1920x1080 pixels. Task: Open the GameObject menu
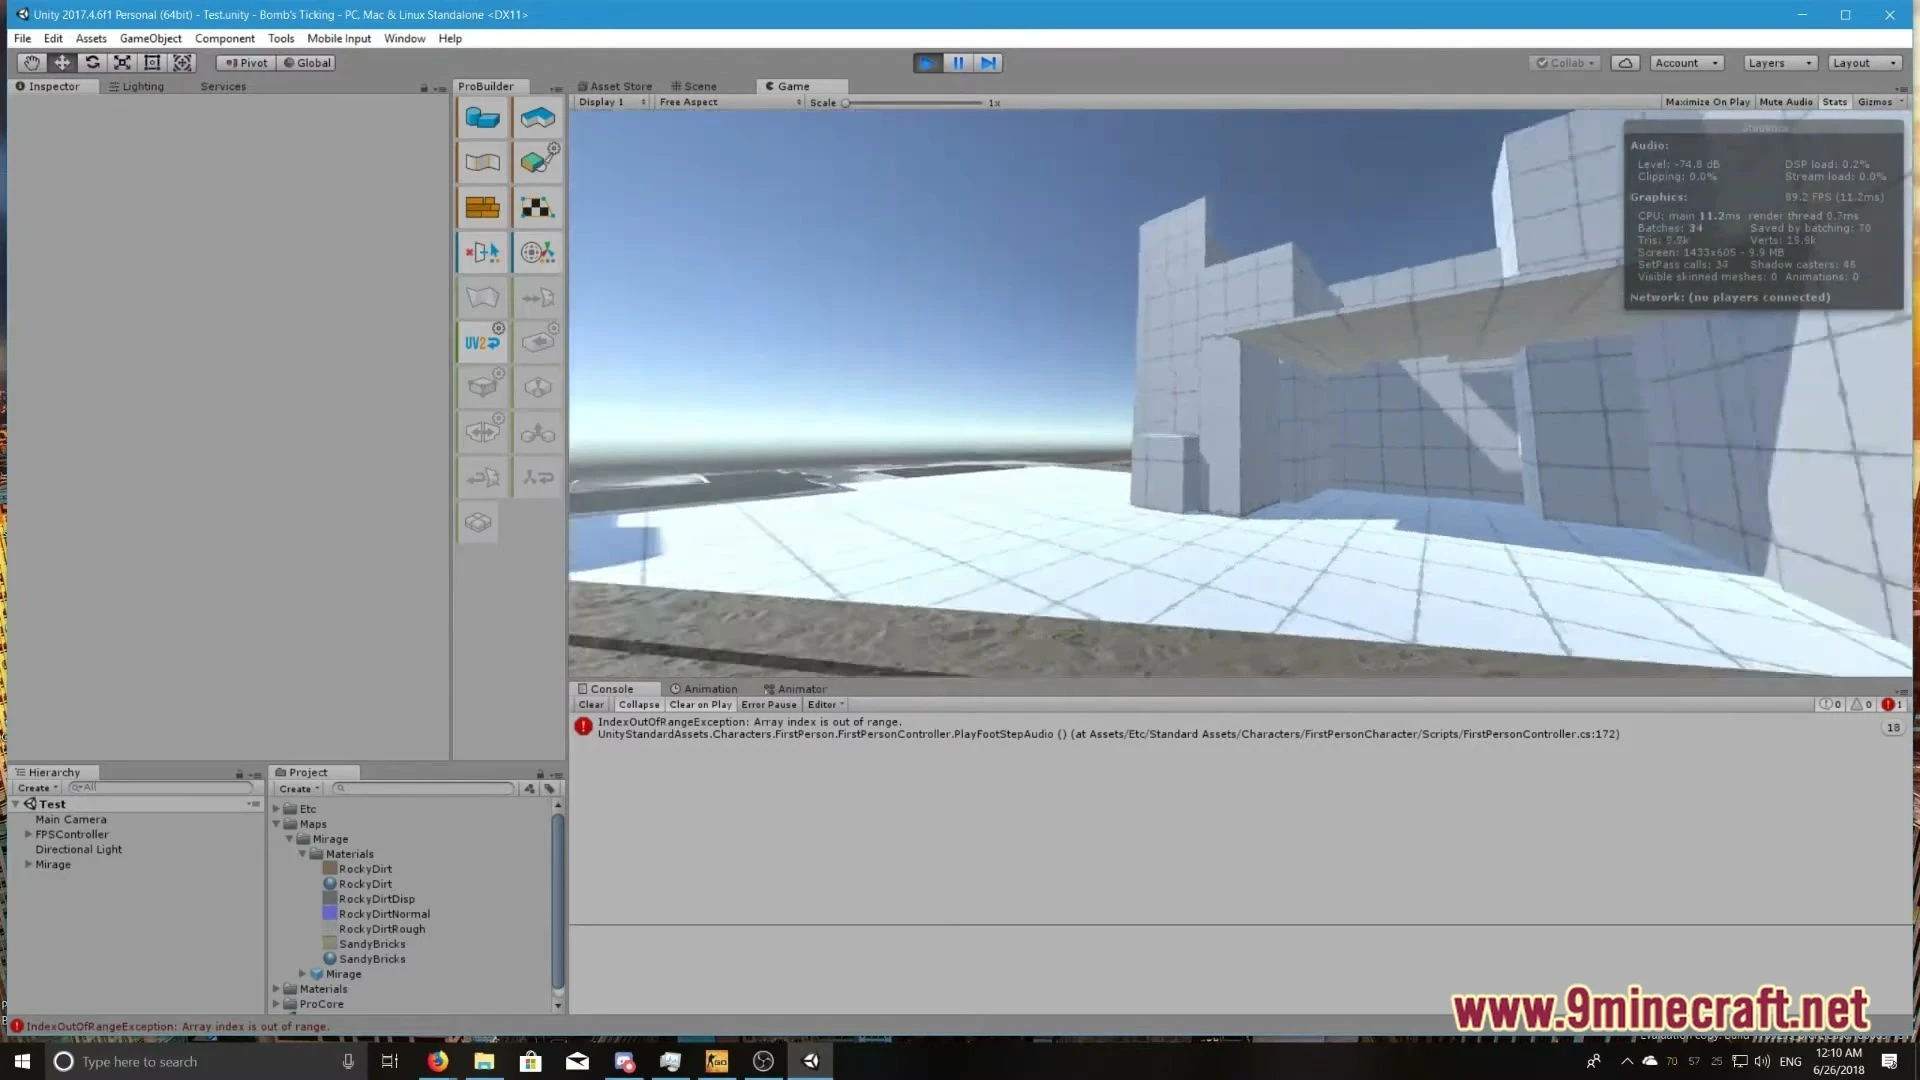(x=150, y=38)
